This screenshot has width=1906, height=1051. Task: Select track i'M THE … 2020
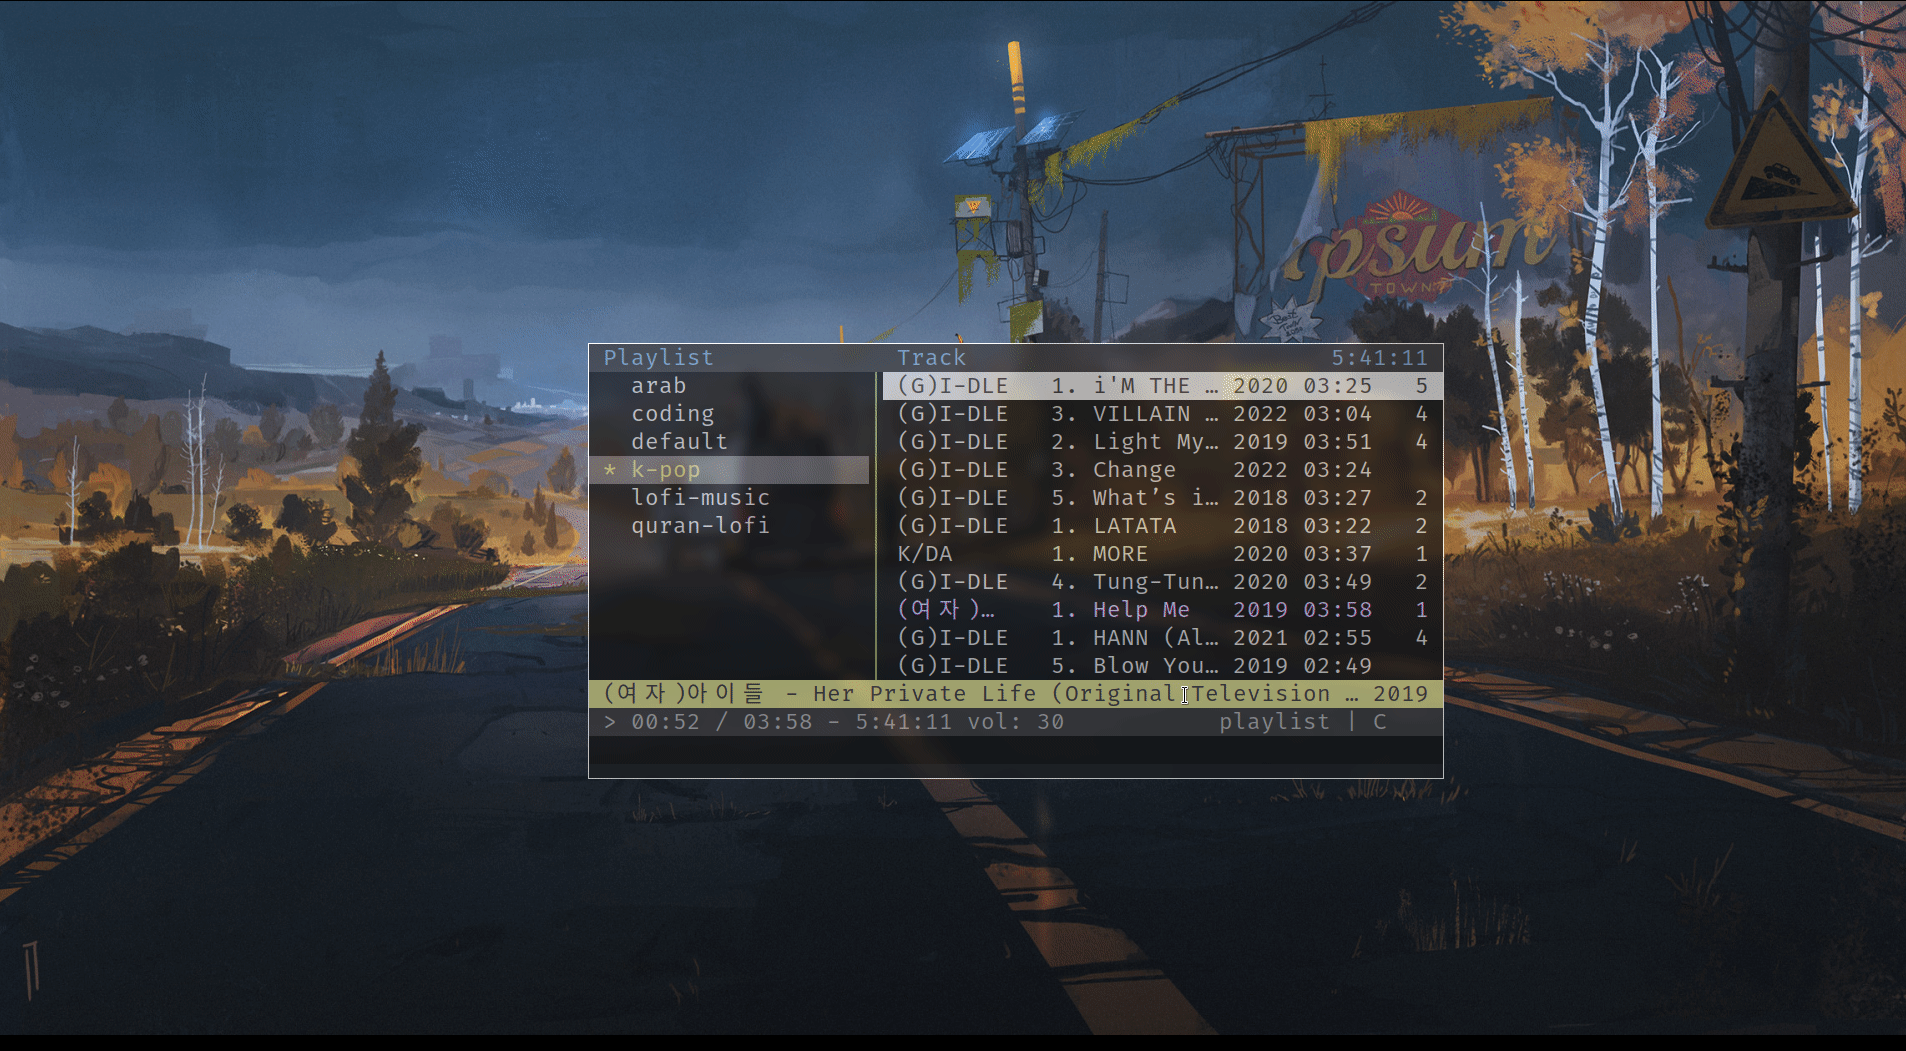click(1162, 386)
